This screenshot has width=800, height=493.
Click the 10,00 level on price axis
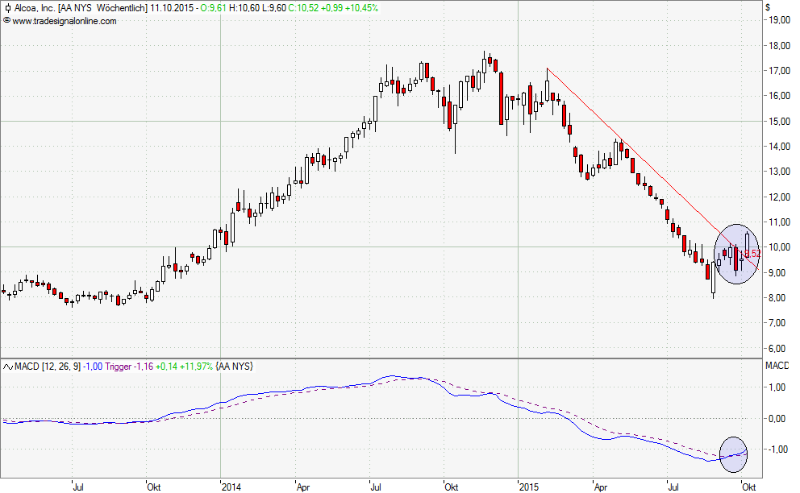[x=778, y=247]
